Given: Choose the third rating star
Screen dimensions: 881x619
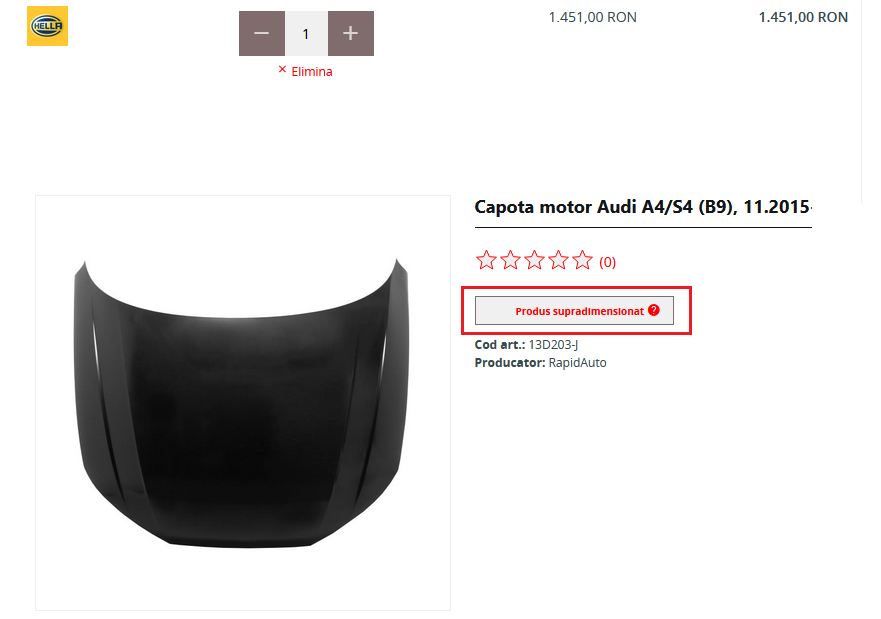Looking at the screenshot, I should click(534, 262).
